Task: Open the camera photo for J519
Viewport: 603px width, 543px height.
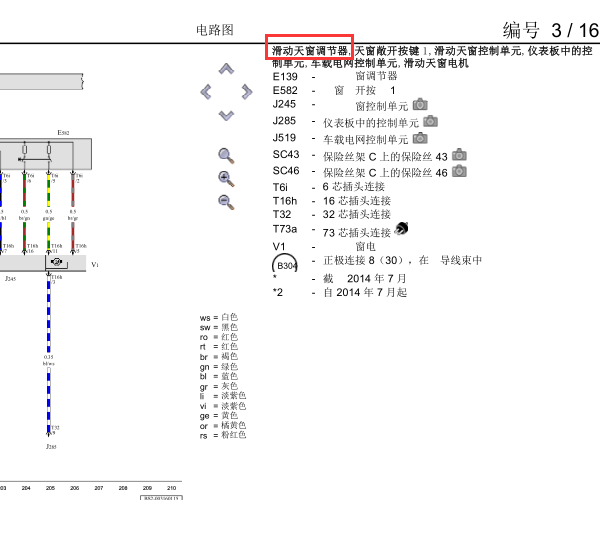Action: [x=420, y=138]
